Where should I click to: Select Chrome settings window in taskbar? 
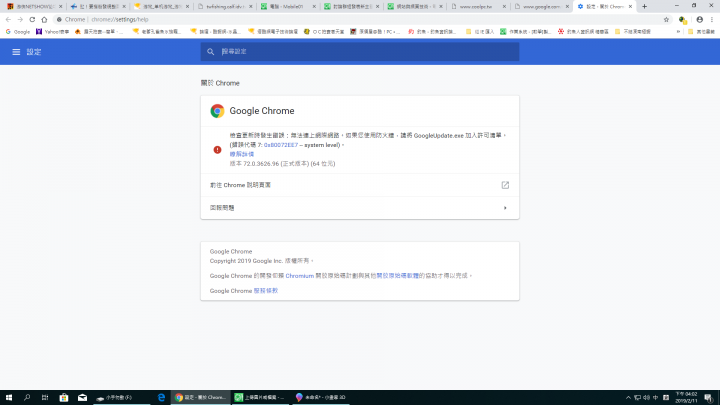(200, 397)
